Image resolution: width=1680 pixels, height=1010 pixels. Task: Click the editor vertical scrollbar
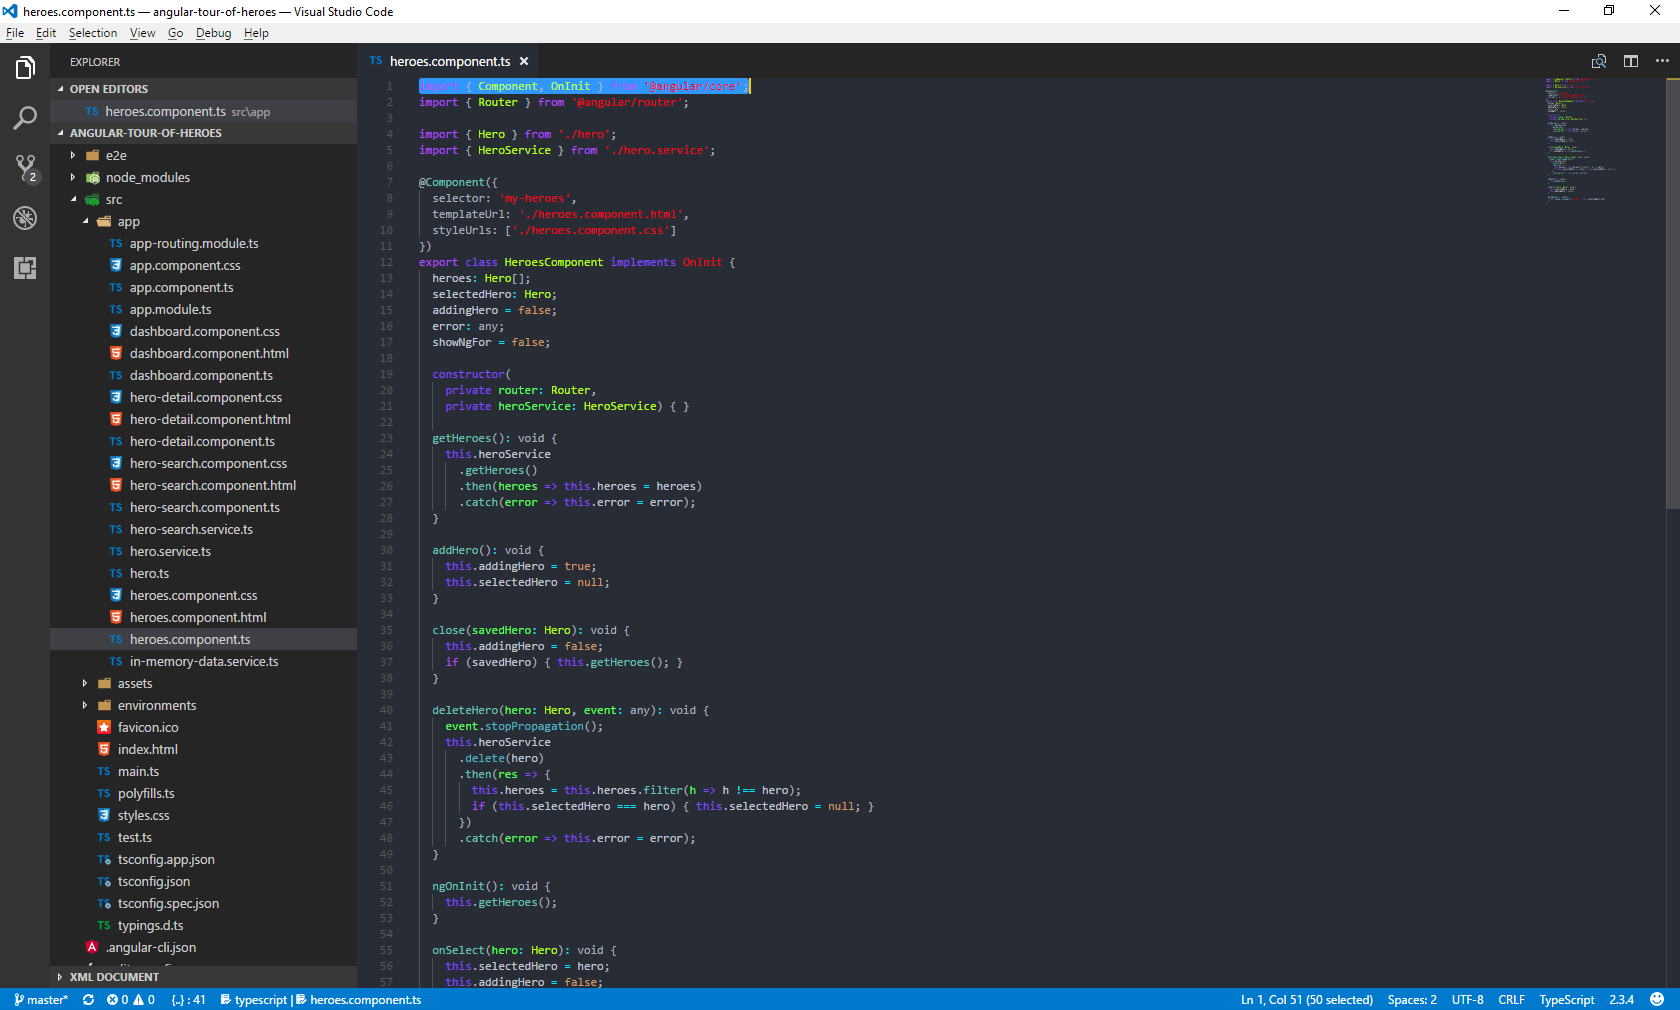[1672, 294]
